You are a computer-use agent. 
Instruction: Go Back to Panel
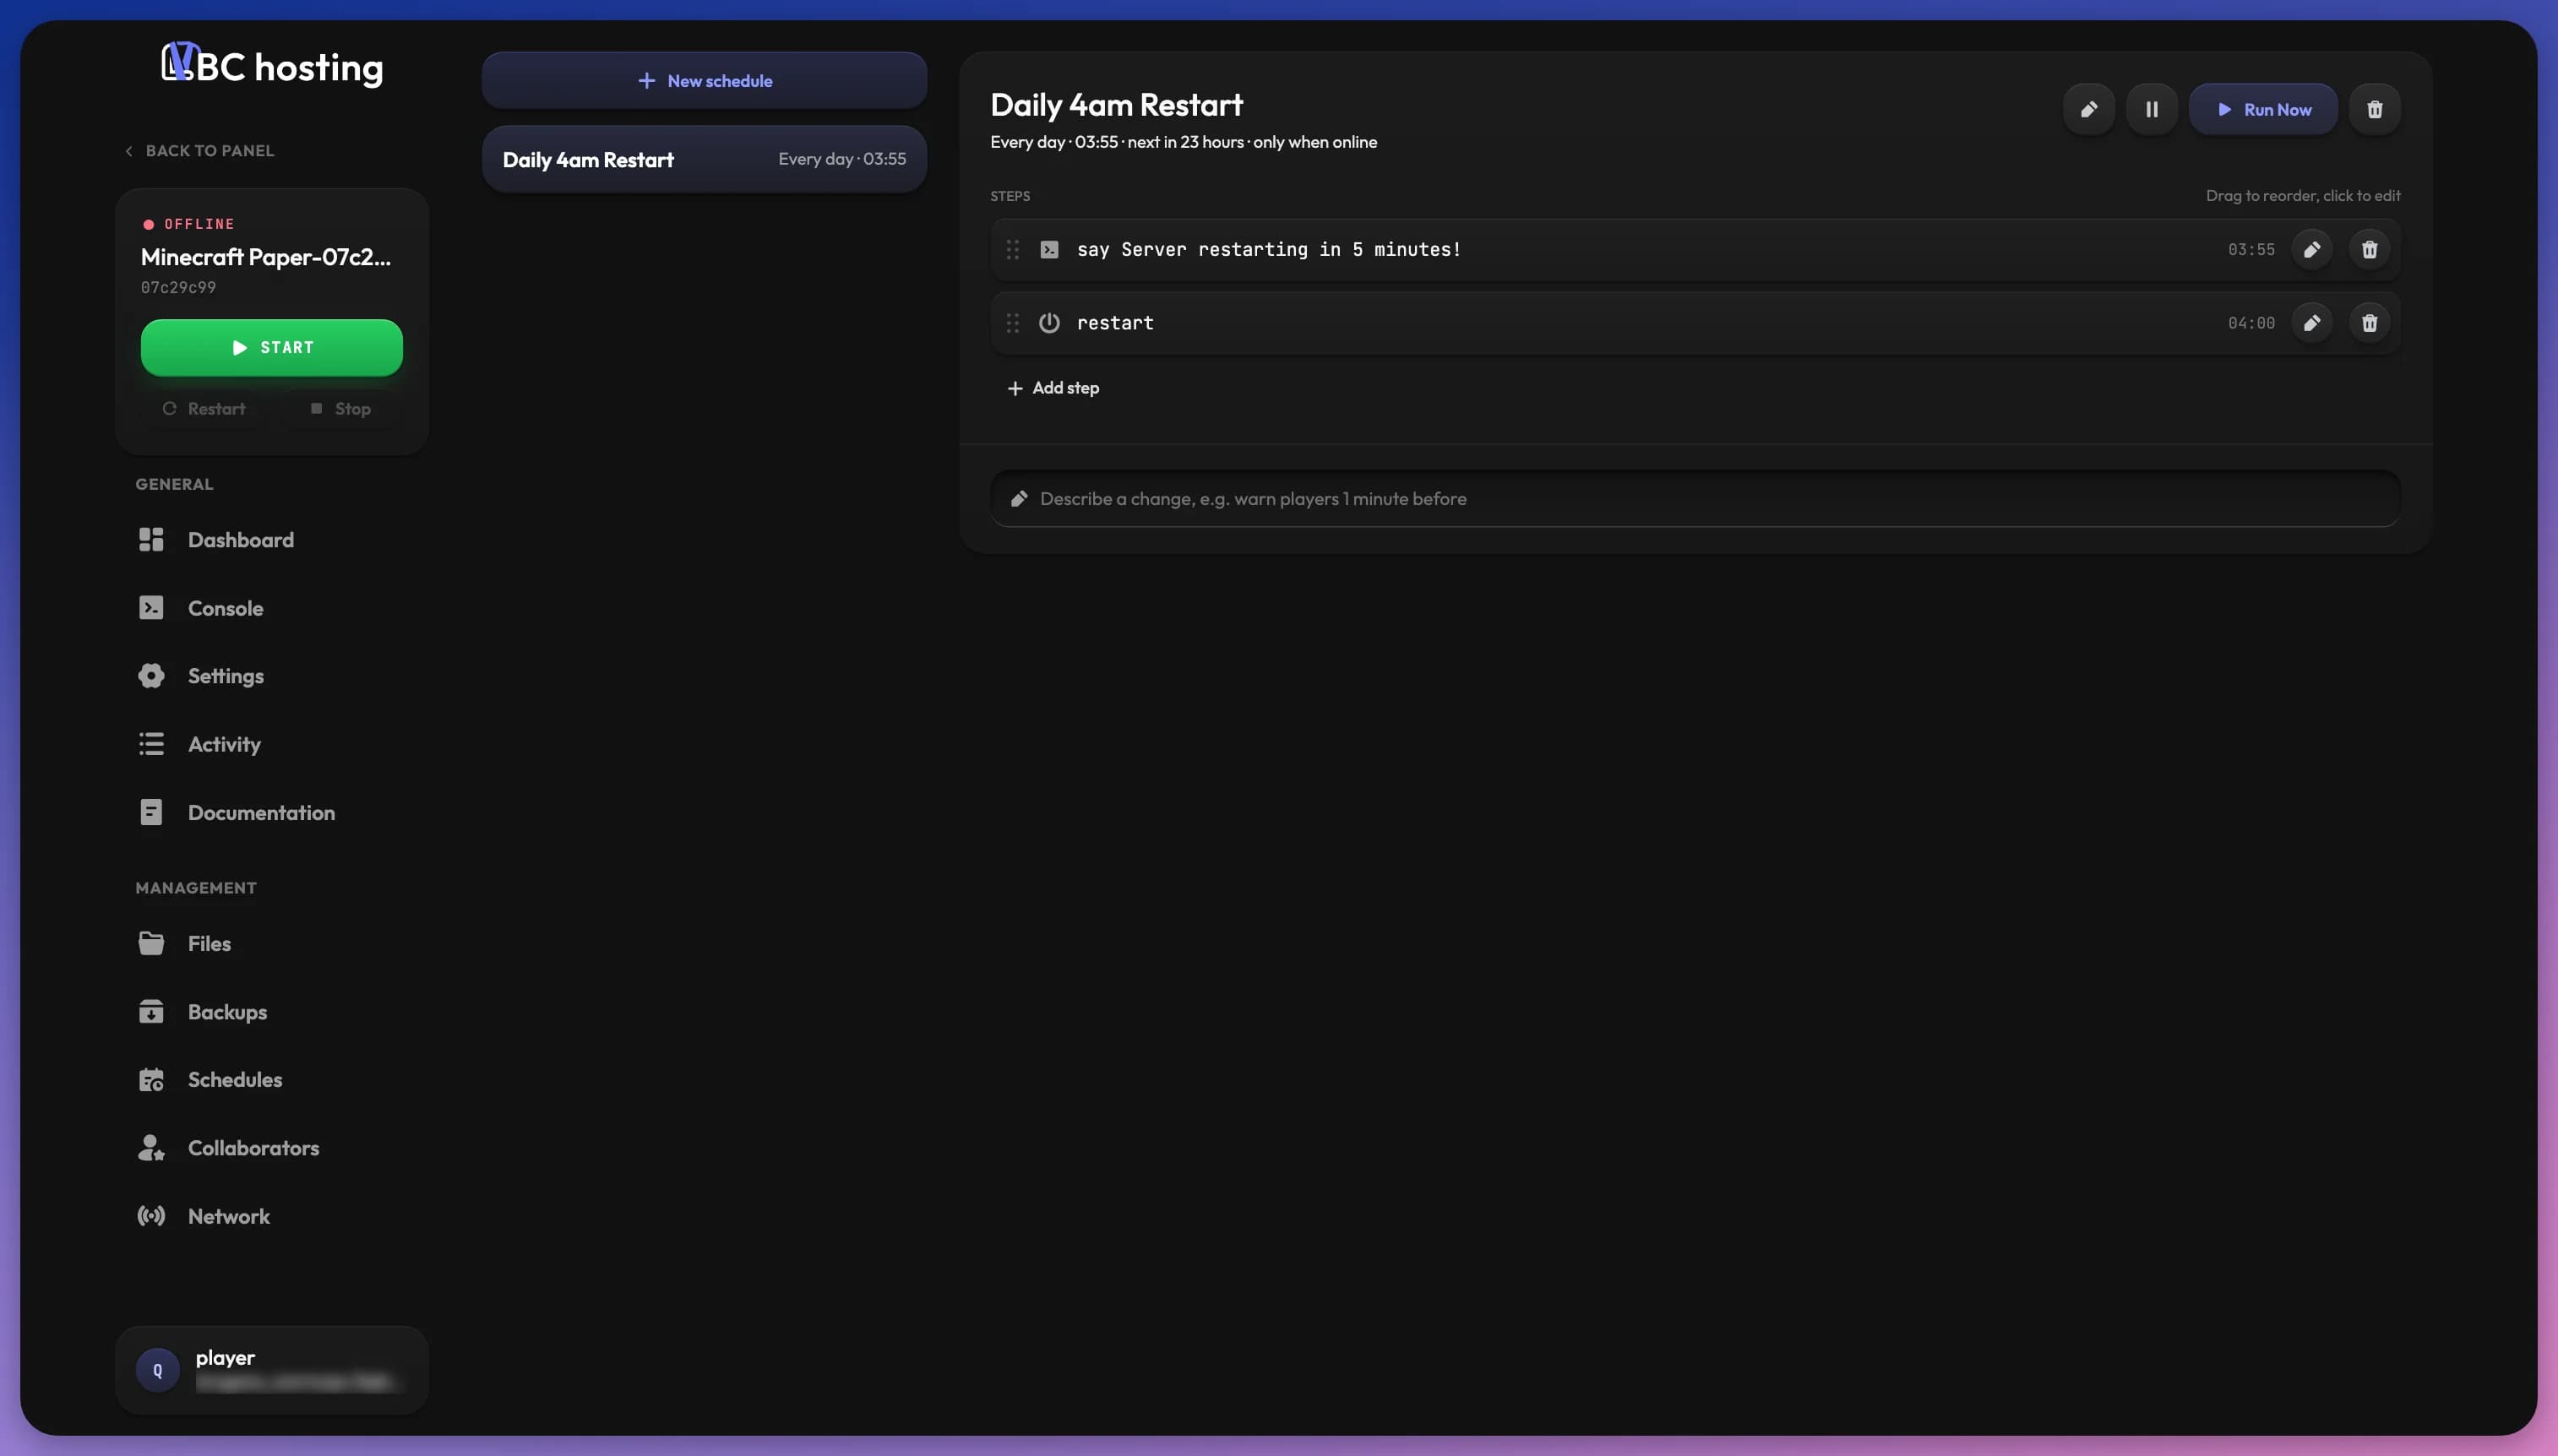click(x=199, y=150)
